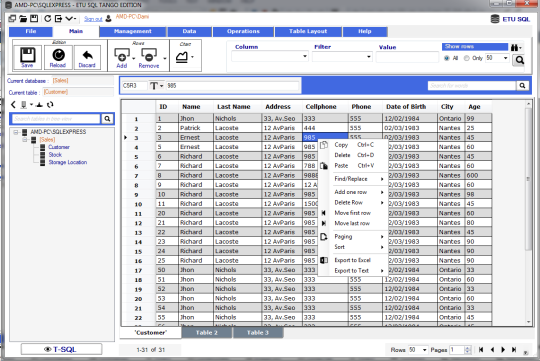Click the Chart icon
540x361 pixels.
182,56
